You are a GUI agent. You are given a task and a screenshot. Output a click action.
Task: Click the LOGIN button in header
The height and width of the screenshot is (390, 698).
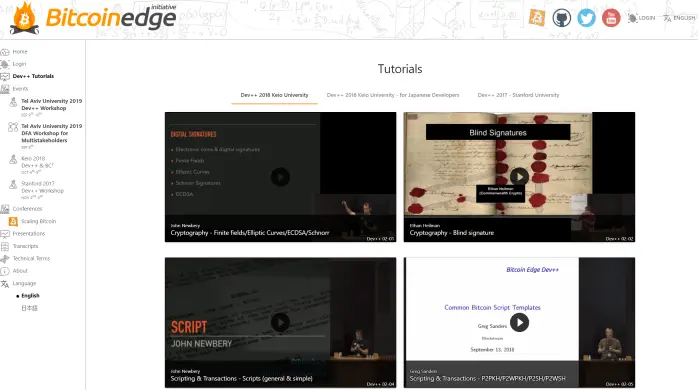point(641,18)
